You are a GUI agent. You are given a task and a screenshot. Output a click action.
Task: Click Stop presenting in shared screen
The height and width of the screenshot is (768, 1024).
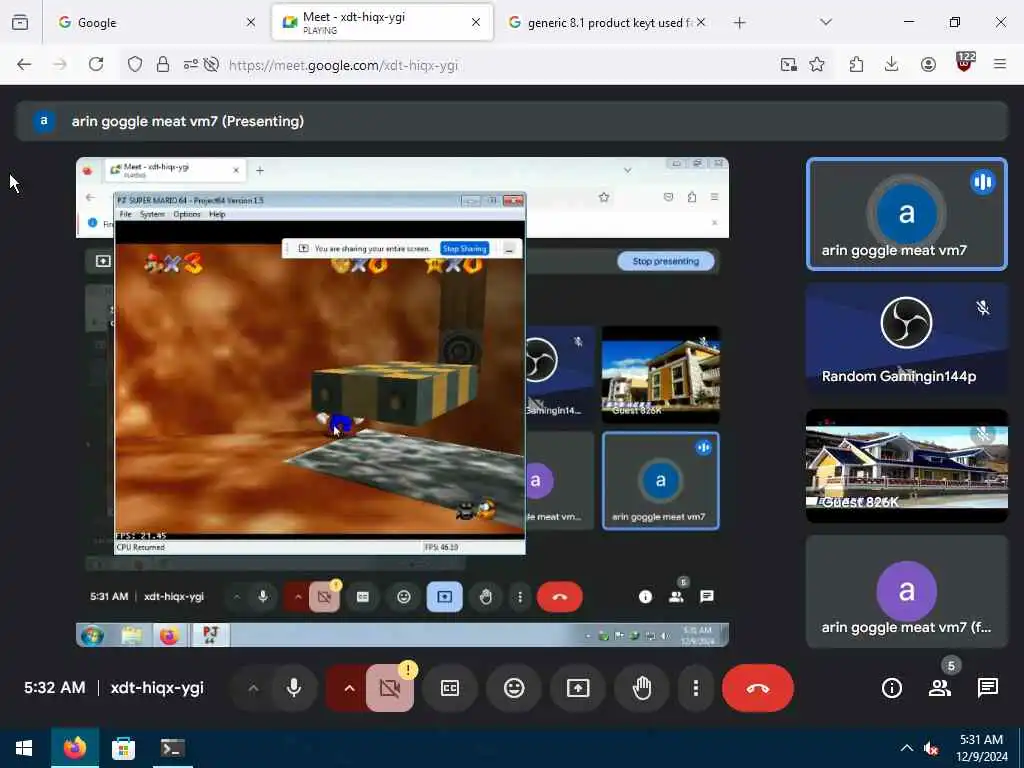665,261
